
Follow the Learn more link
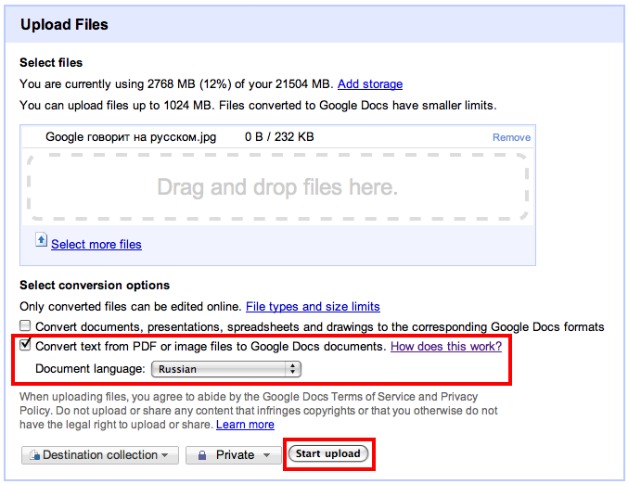(245, 424)
